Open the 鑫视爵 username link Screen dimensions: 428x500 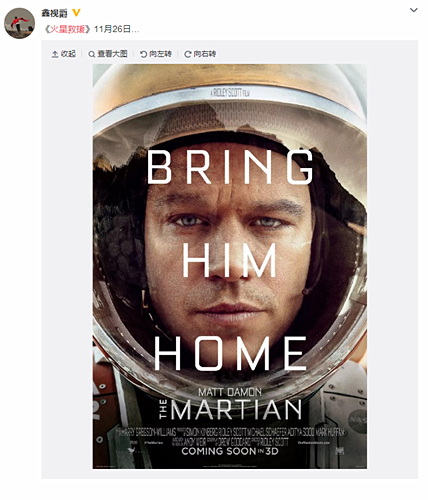click(54, 13)
